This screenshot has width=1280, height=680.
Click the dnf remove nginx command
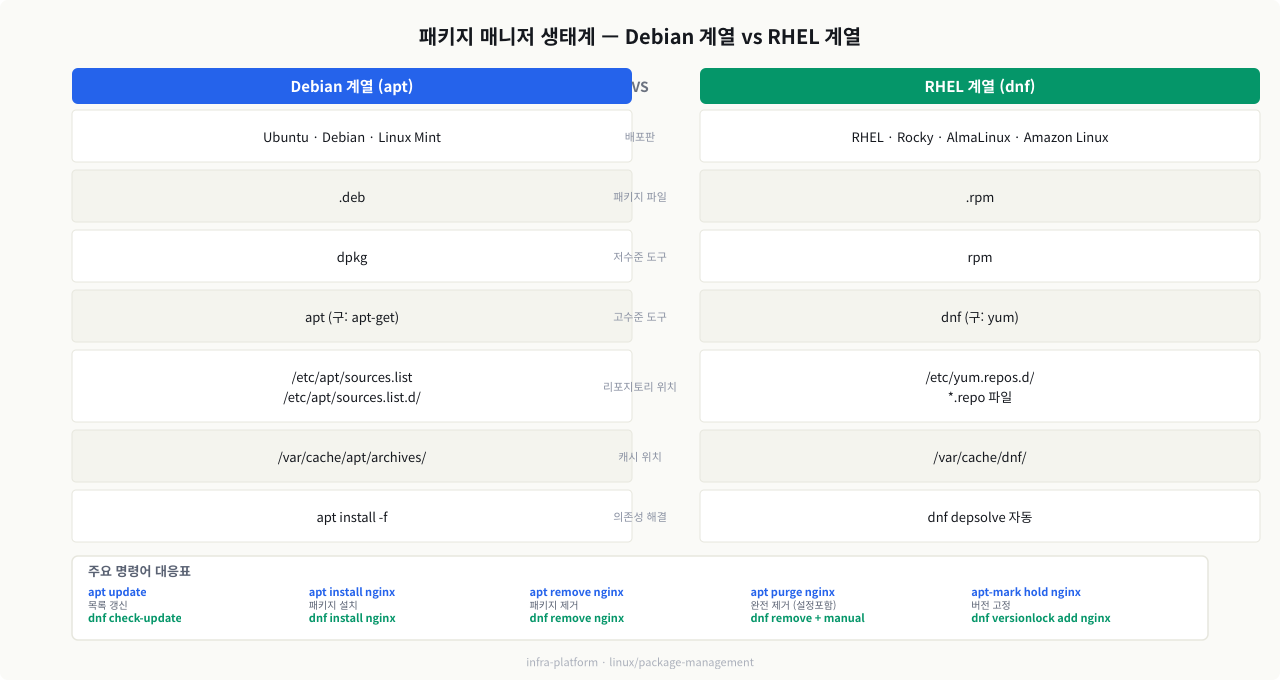coord(577,618)
